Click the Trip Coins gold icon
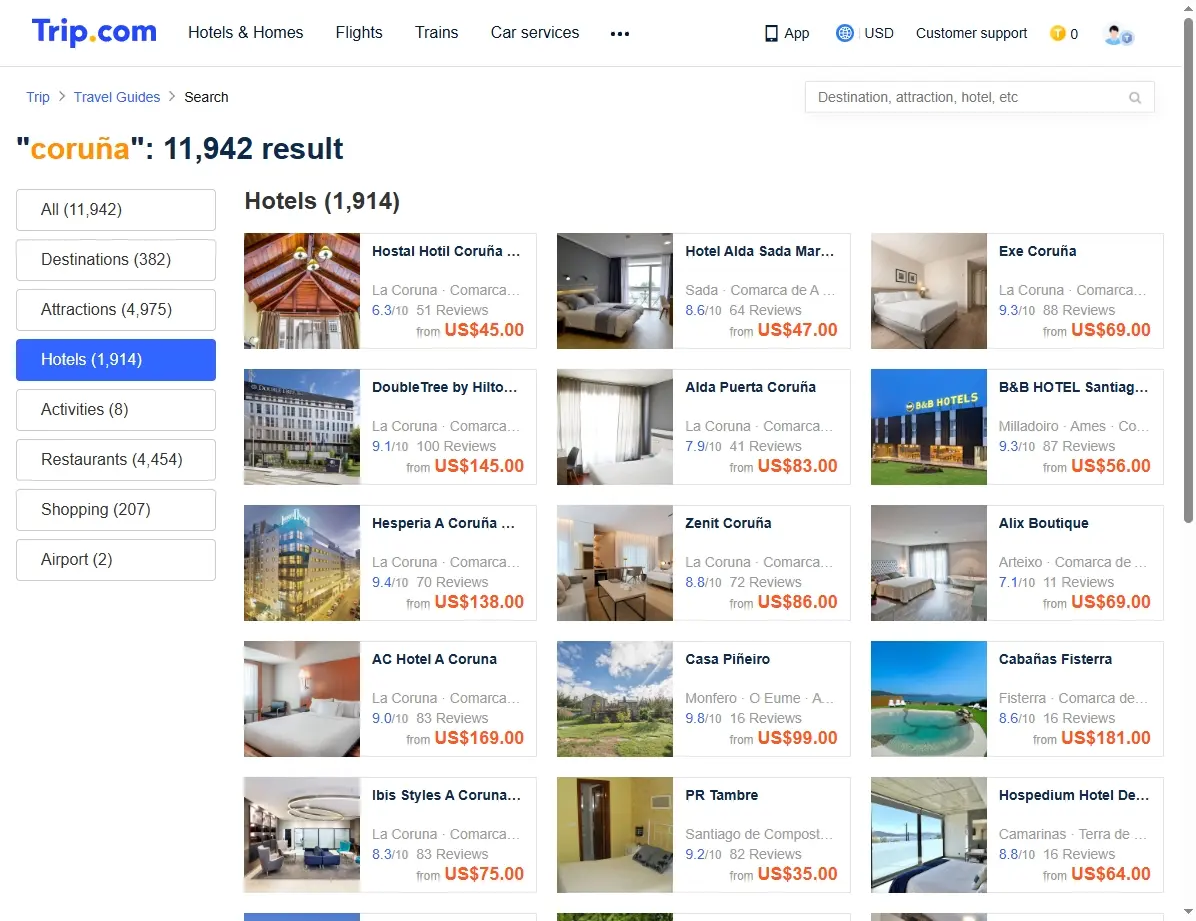This screenshot has height=921, width=1196. pyautogui.click(x=1057, y=33)
